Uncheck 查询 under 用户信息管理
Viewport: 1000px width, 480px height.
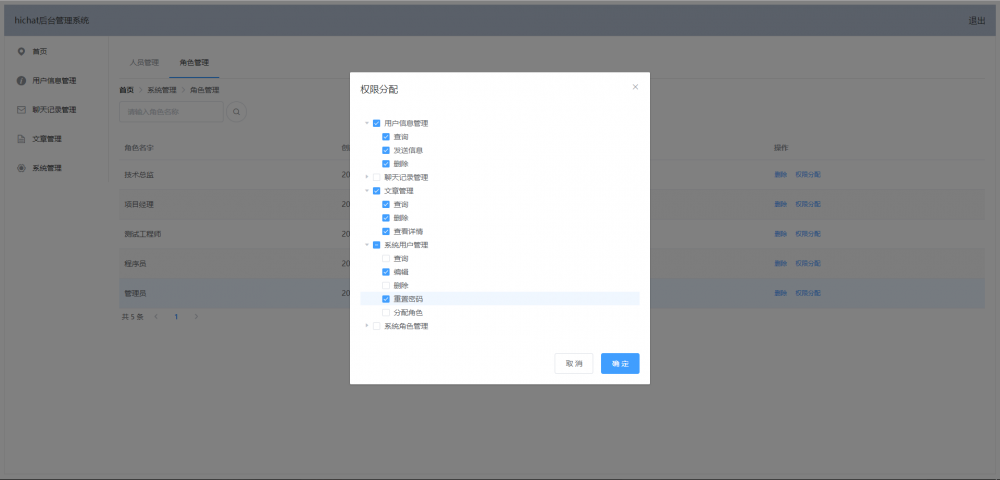[386, 137]
